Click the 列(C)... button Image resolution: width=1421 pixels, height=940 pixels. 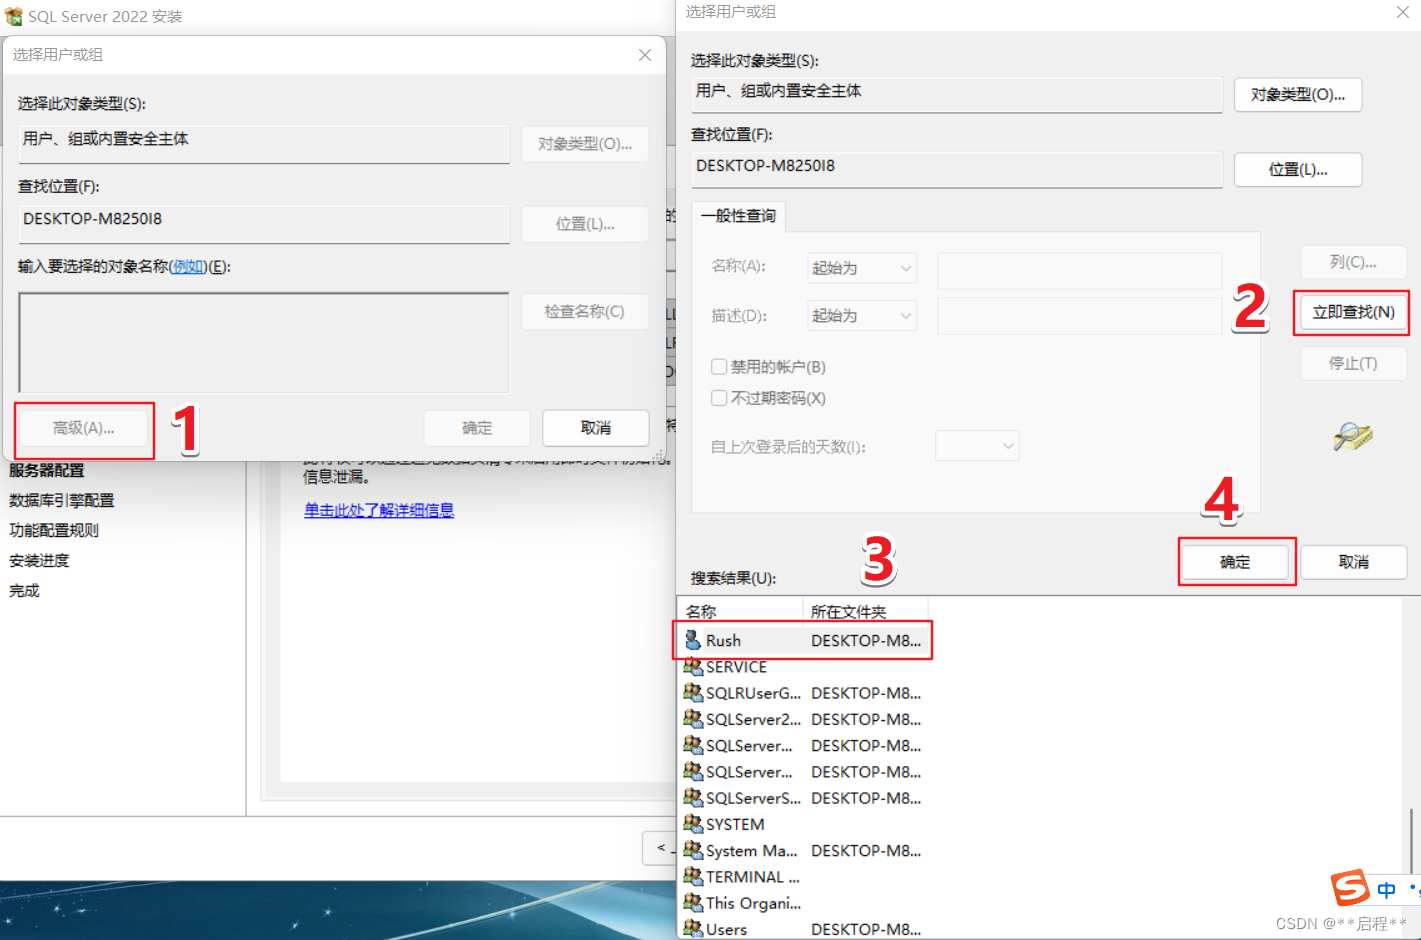(x=1353, y=262)
